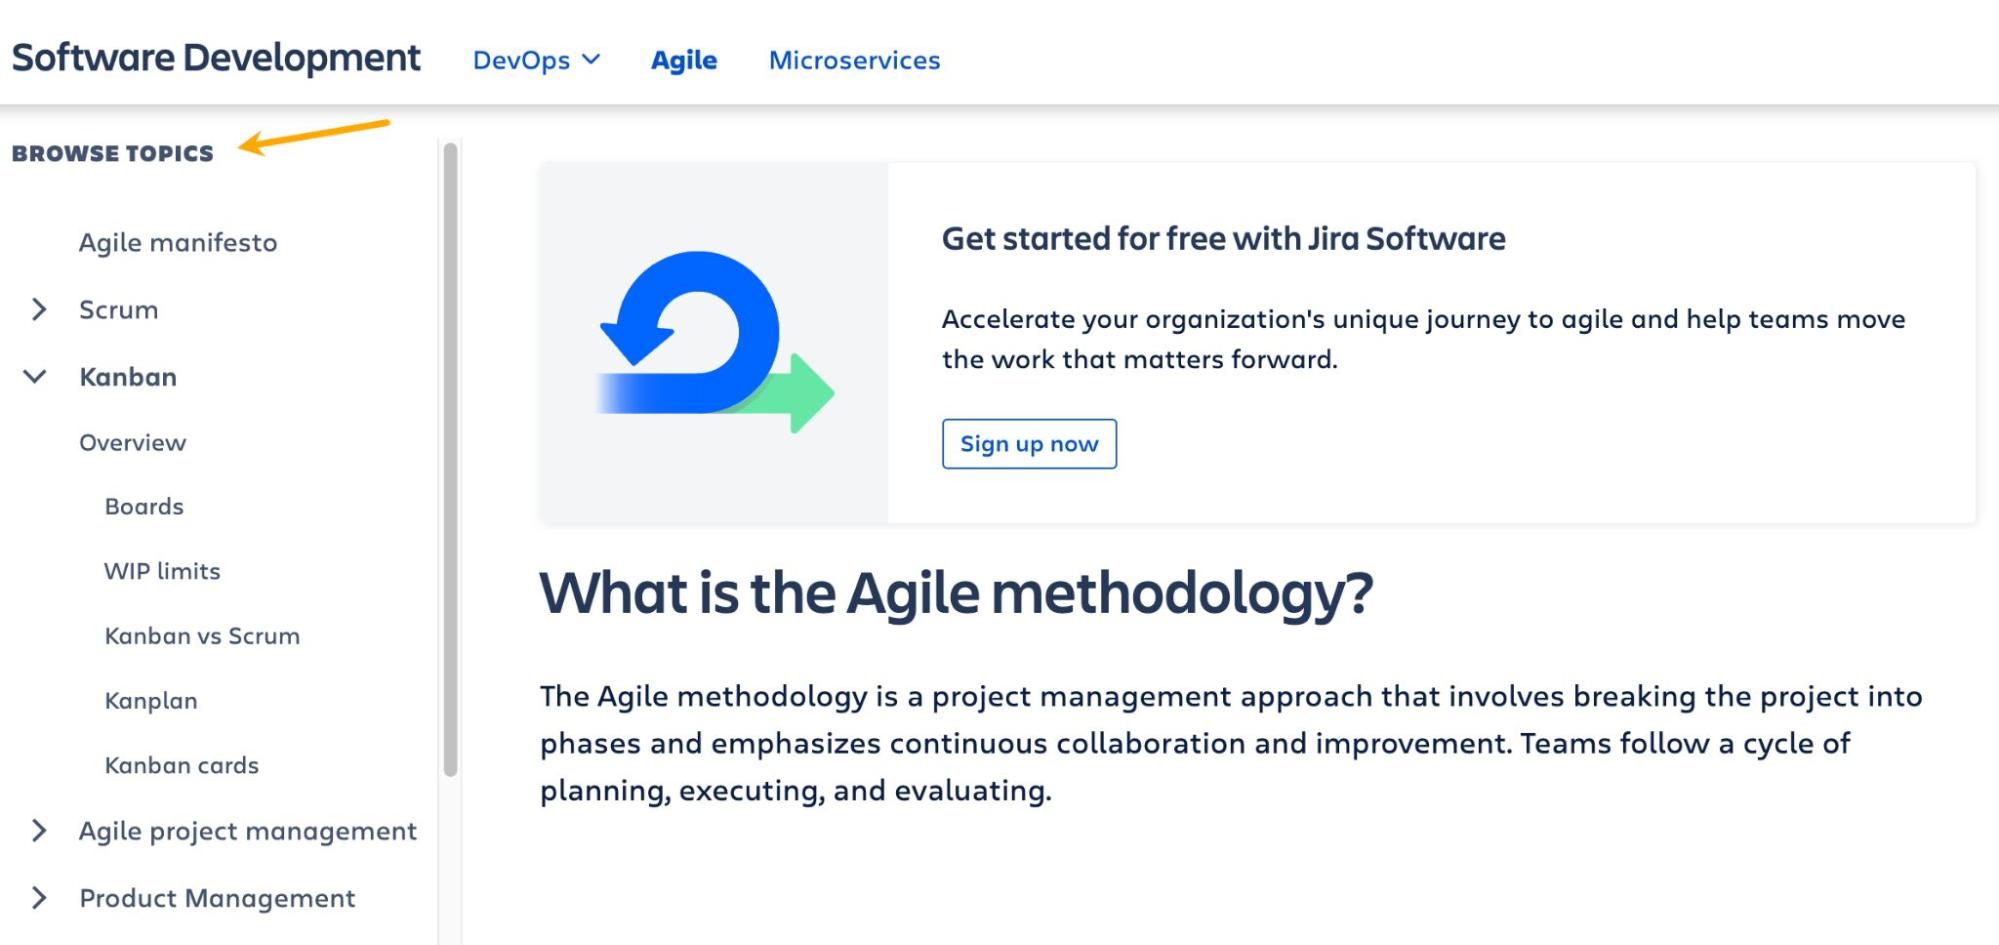1999x945 pixels.
Task: Open the Agile manifesto topic
Action: (x=178, y=243)
